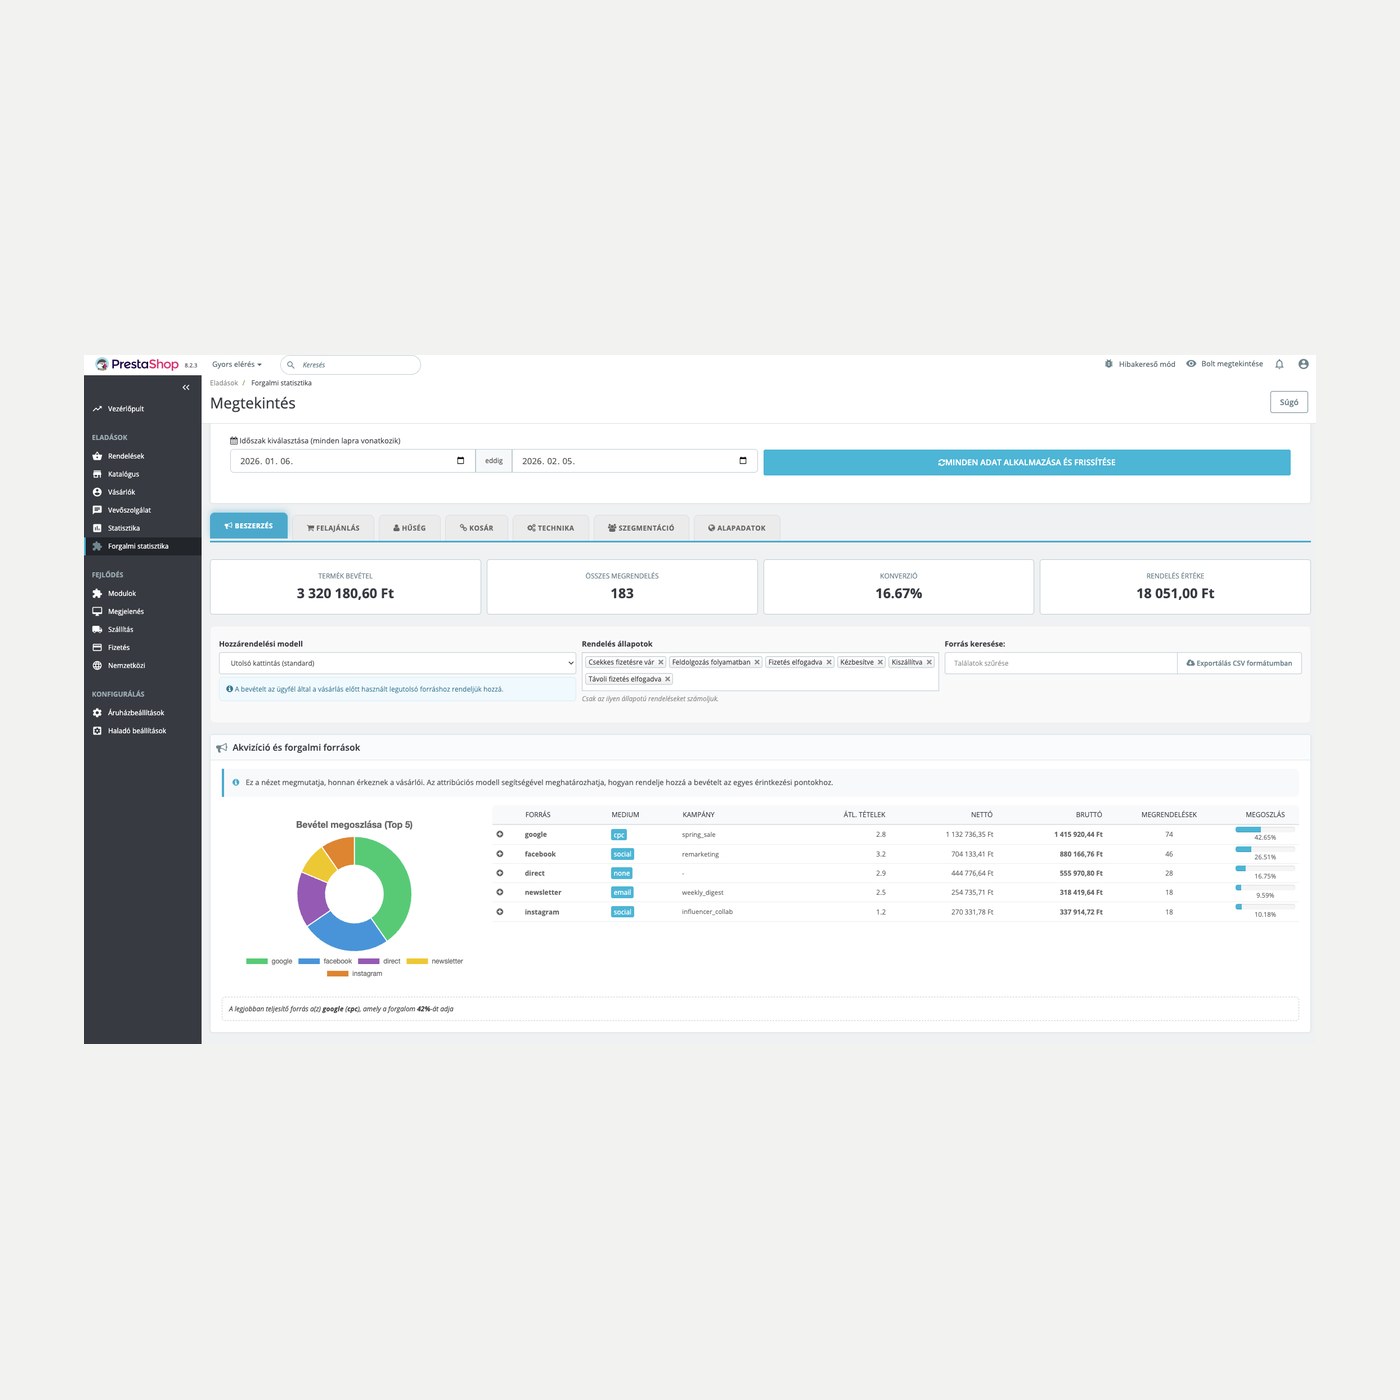
Task: Toggle google legend color swatch
Action: pyautogui.click(x=257, y=961)
